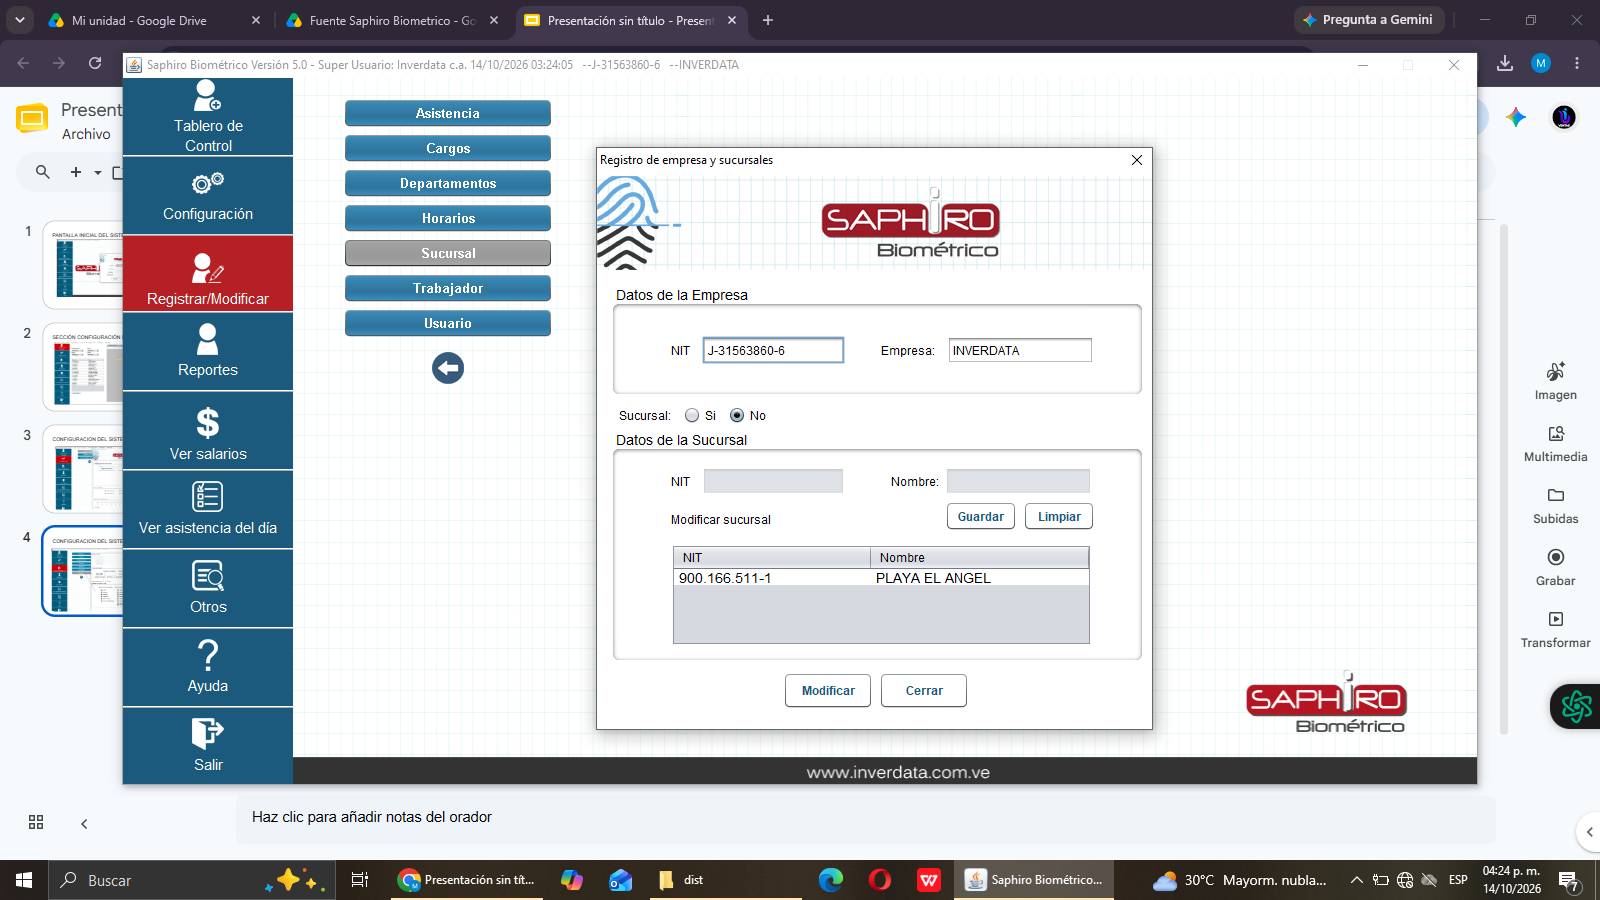Open the Ayuda question mark icon
The width and height of the screenshot is (1600, 900).
[x=208, y=656]
